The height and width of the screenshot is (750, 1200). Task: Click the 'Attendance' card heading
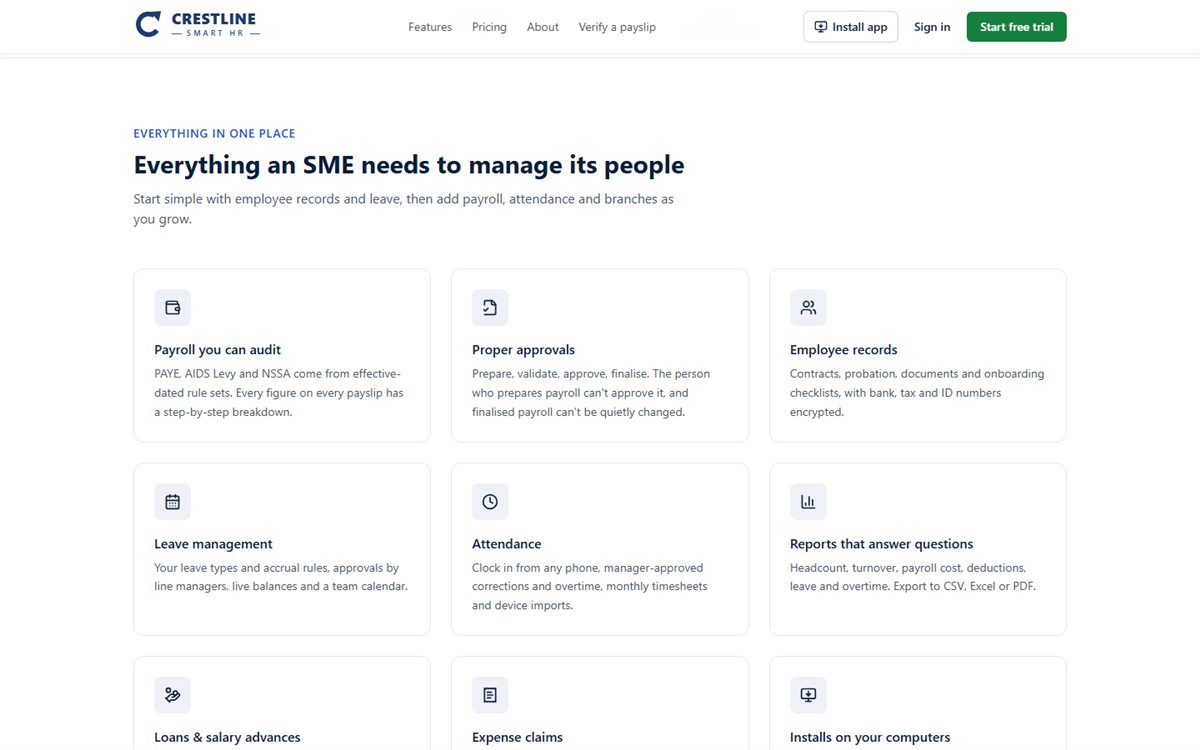click(x=507, y=544)
